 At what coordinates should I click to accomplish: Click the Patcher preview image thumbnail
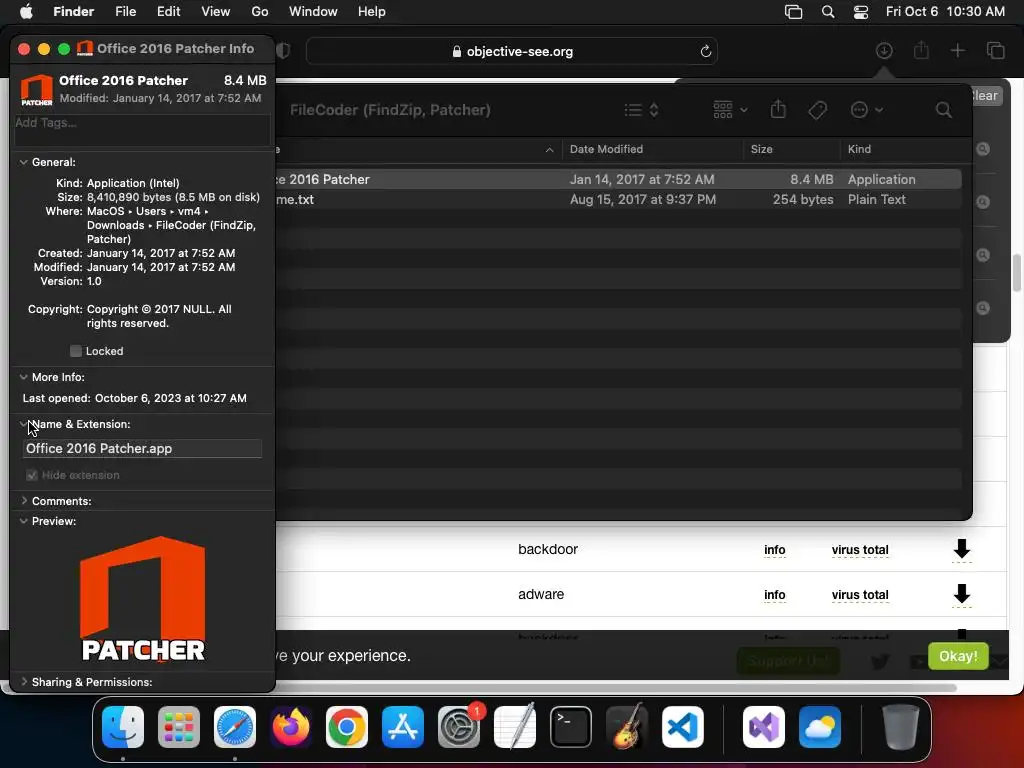142,599
